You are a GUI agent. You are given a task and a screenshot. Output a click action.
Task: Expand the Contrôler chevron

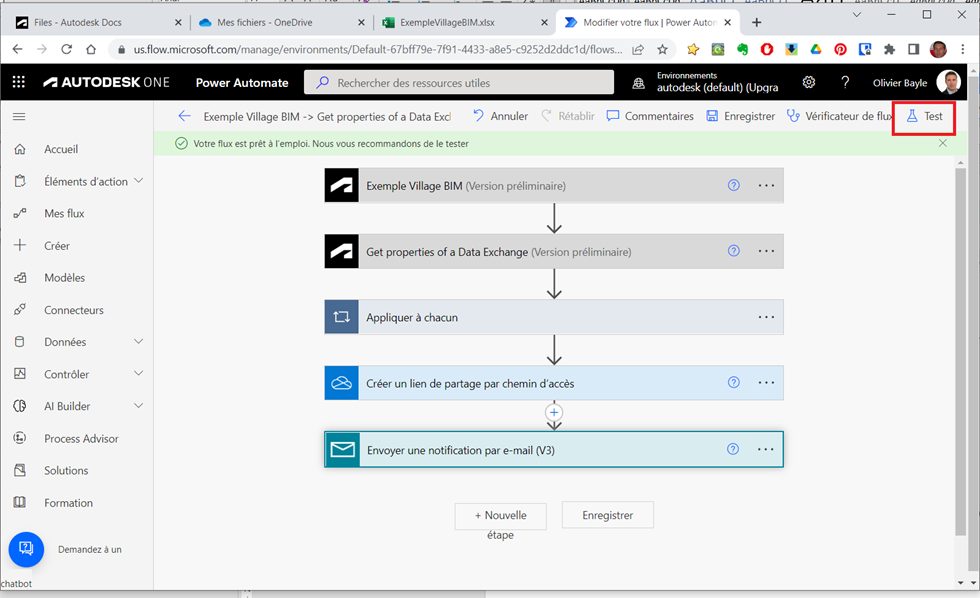139,374
